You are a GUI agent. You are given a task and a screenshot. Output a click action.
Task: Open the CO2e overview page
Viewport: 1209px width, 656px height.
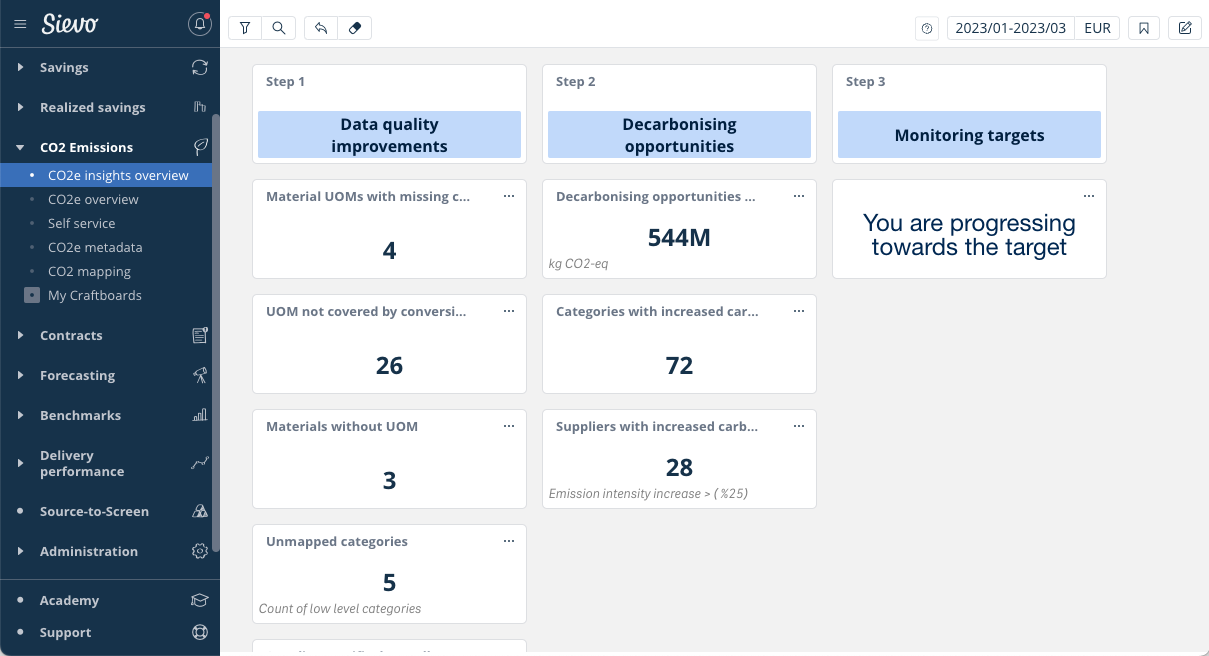click(x=93, y=199)
